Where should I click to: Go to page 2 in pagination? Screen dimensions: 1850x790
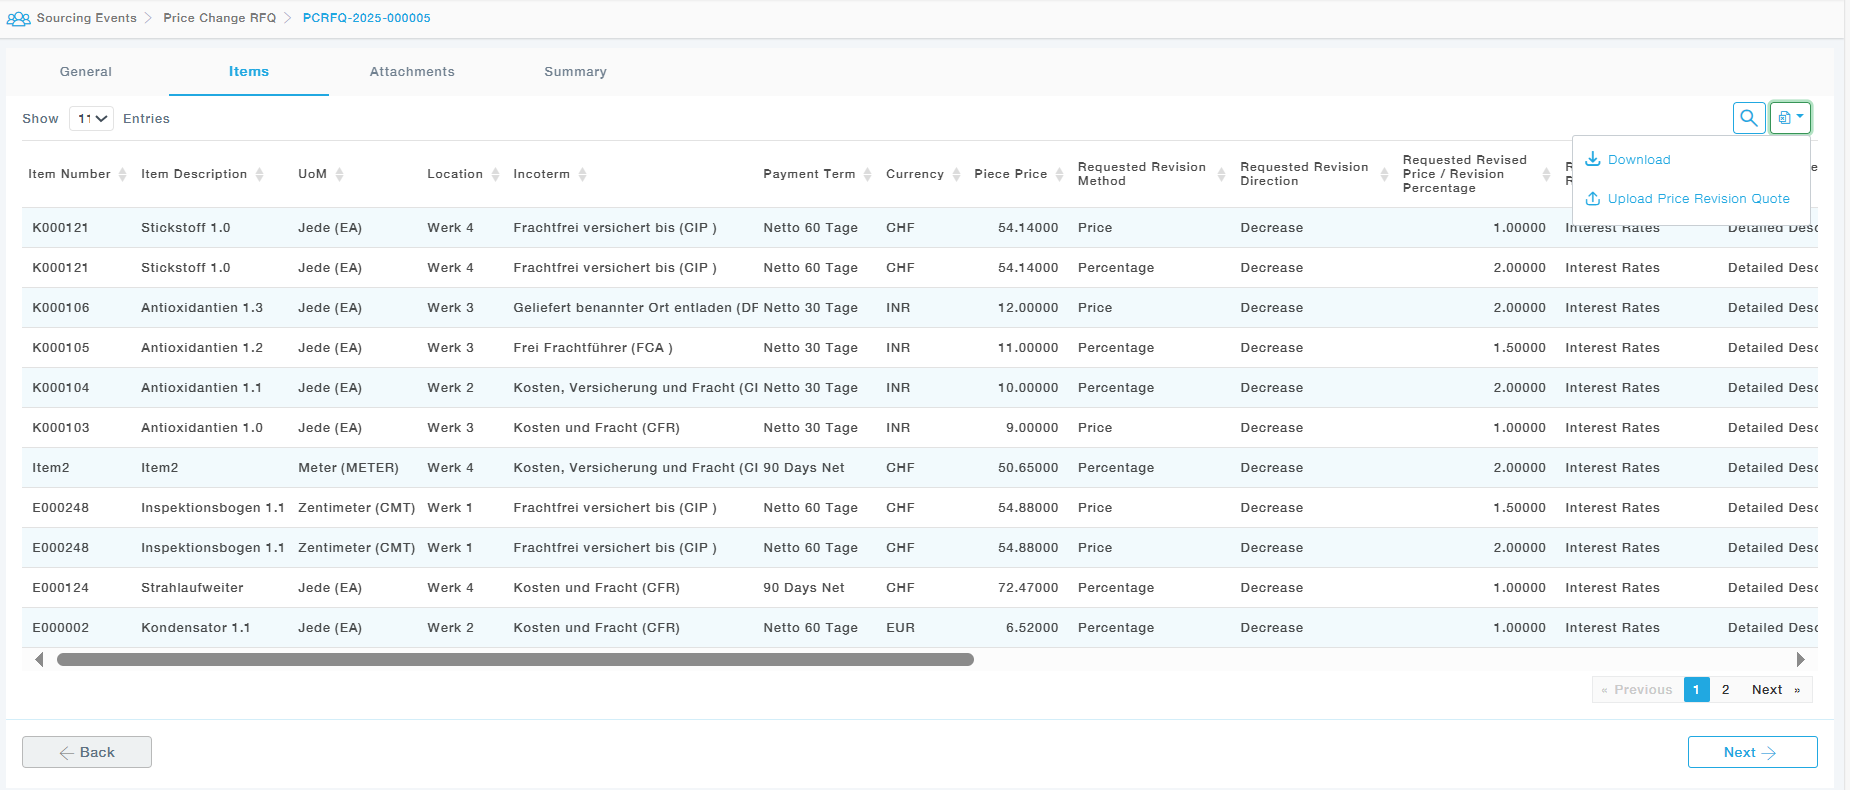pyautogui.click(x=1725, y=690)
